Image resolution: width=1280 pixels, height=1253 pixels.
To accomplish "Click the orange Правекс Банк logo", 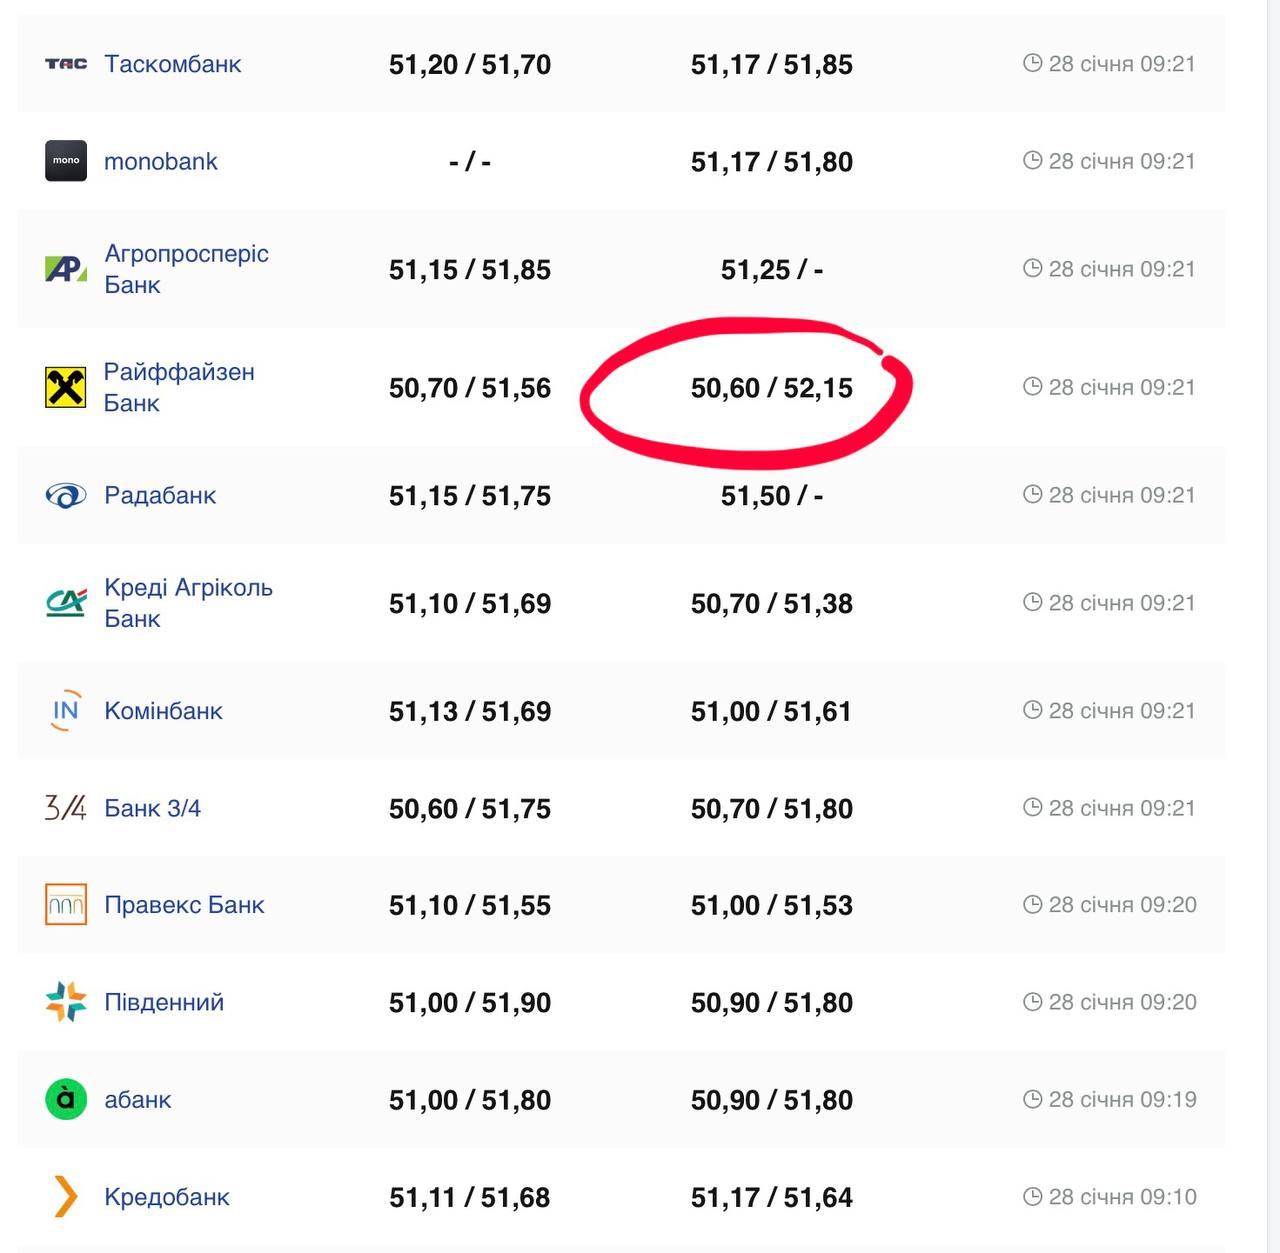I will [66, 905].
